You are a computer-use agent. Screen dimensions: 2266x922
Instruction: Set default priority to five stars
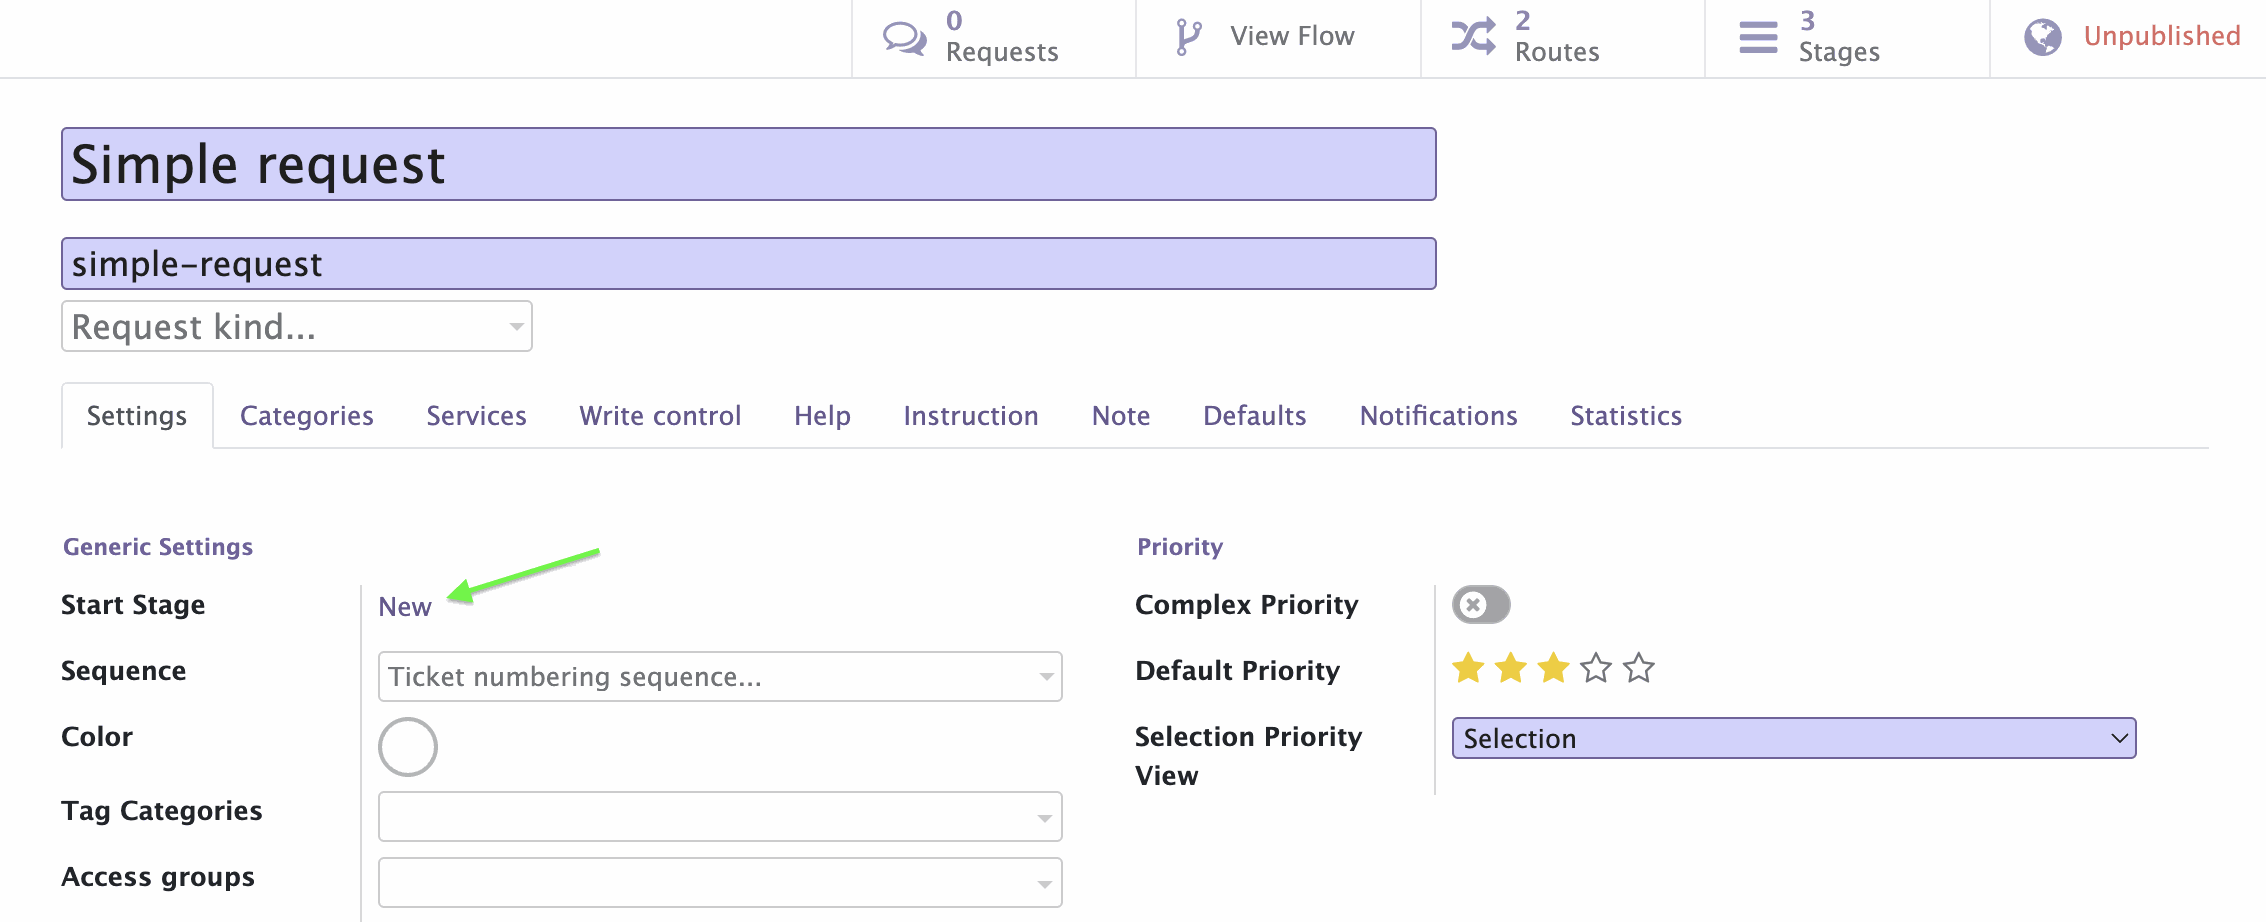click(1639, 667)
